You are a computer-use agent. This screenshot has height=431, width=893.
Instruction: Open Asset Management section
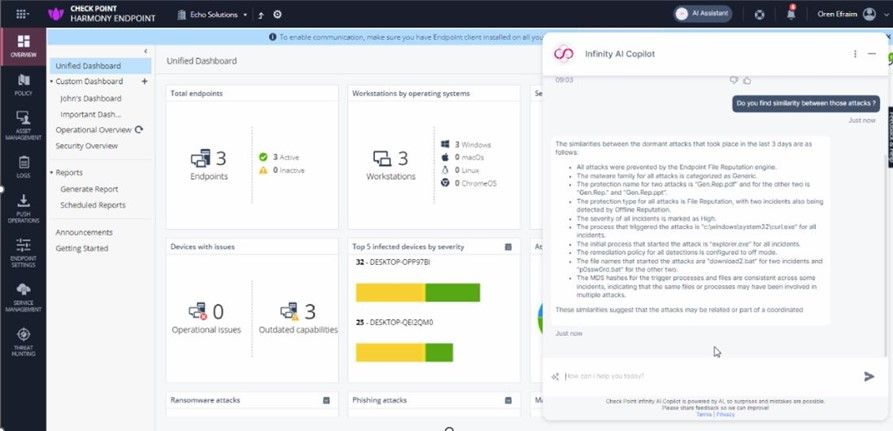point(23,125)
